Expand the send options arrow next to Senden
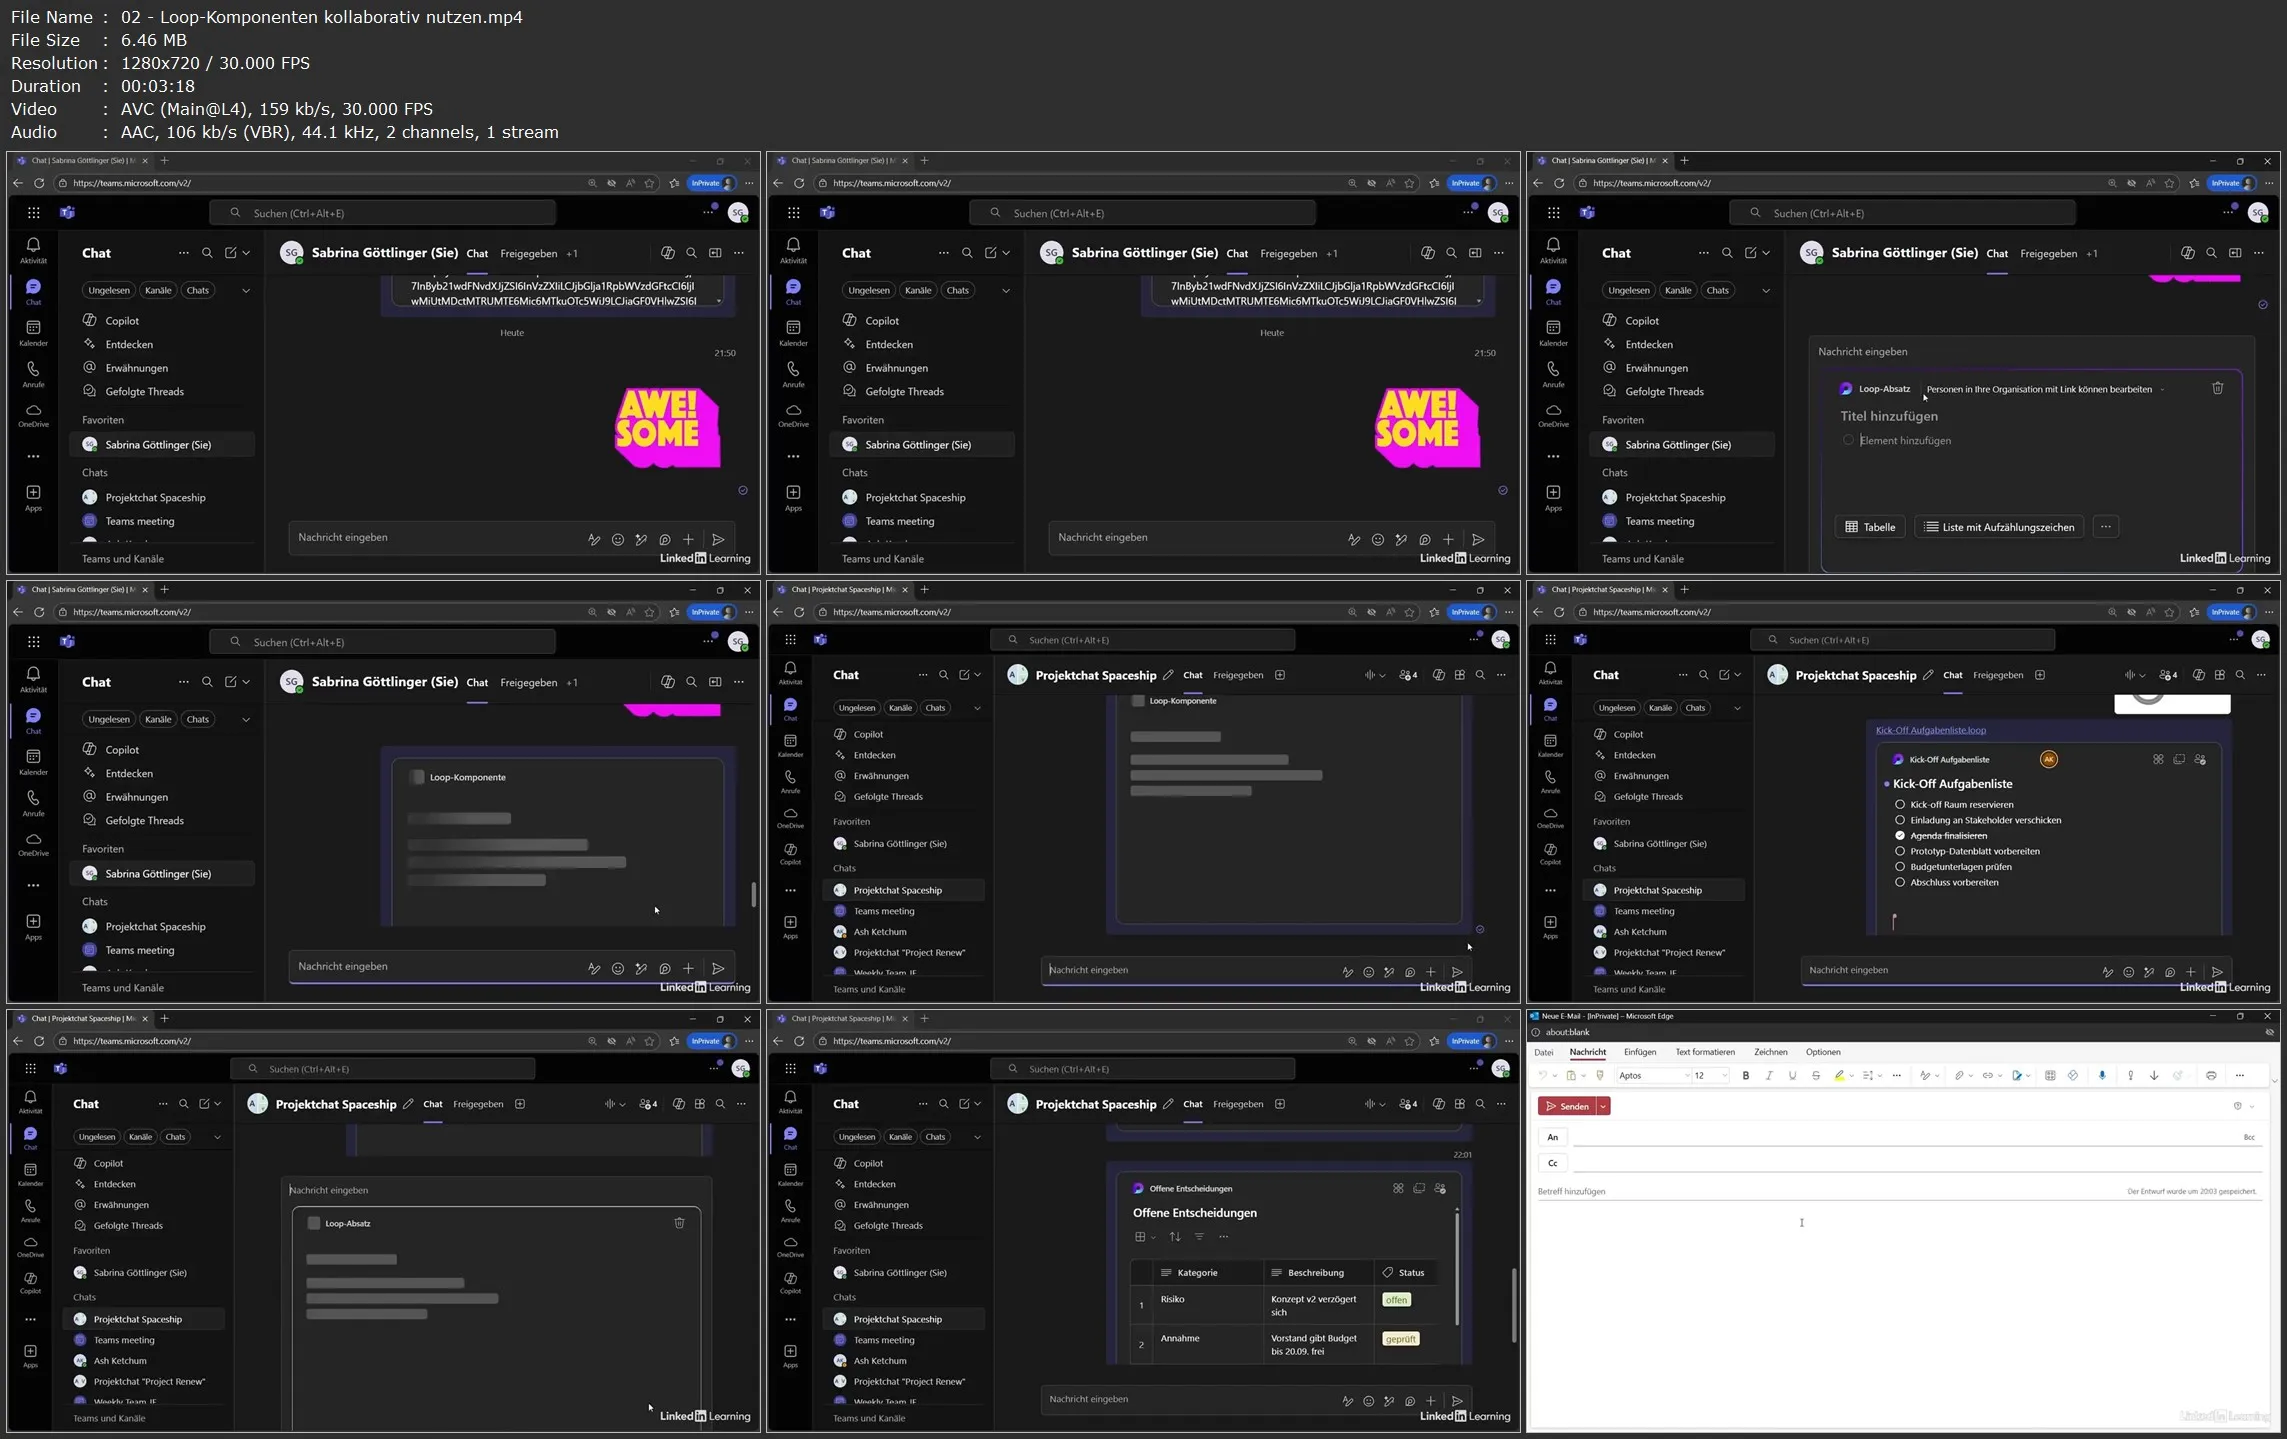This screenshot has height=1439, width=2287. (1603, 1106)
